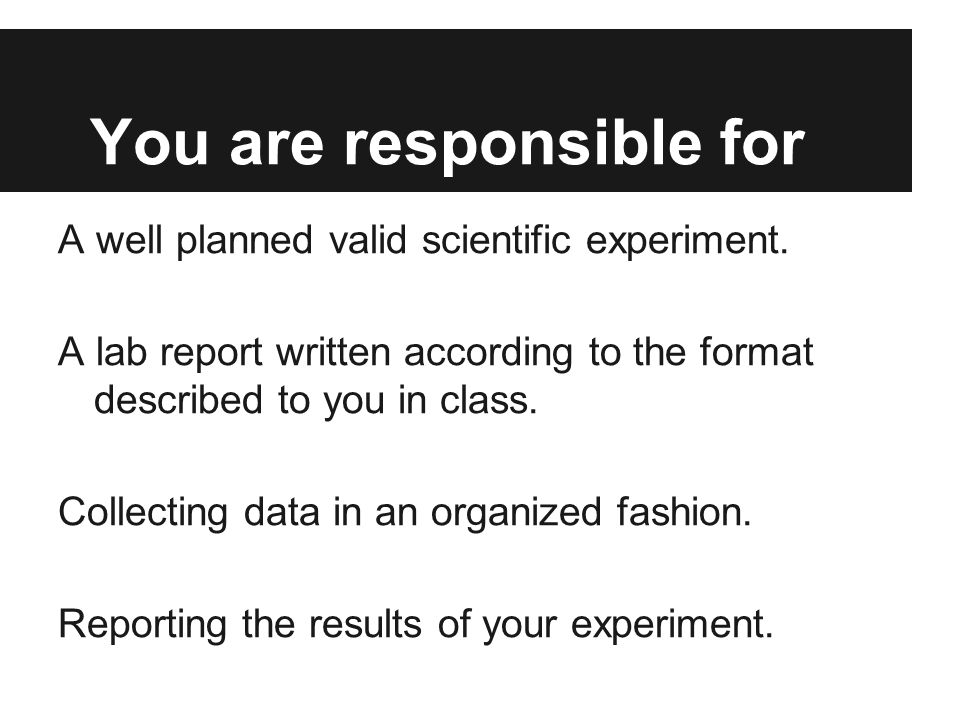Click the word 'Collecting' in the third bullet

(143, 512)
